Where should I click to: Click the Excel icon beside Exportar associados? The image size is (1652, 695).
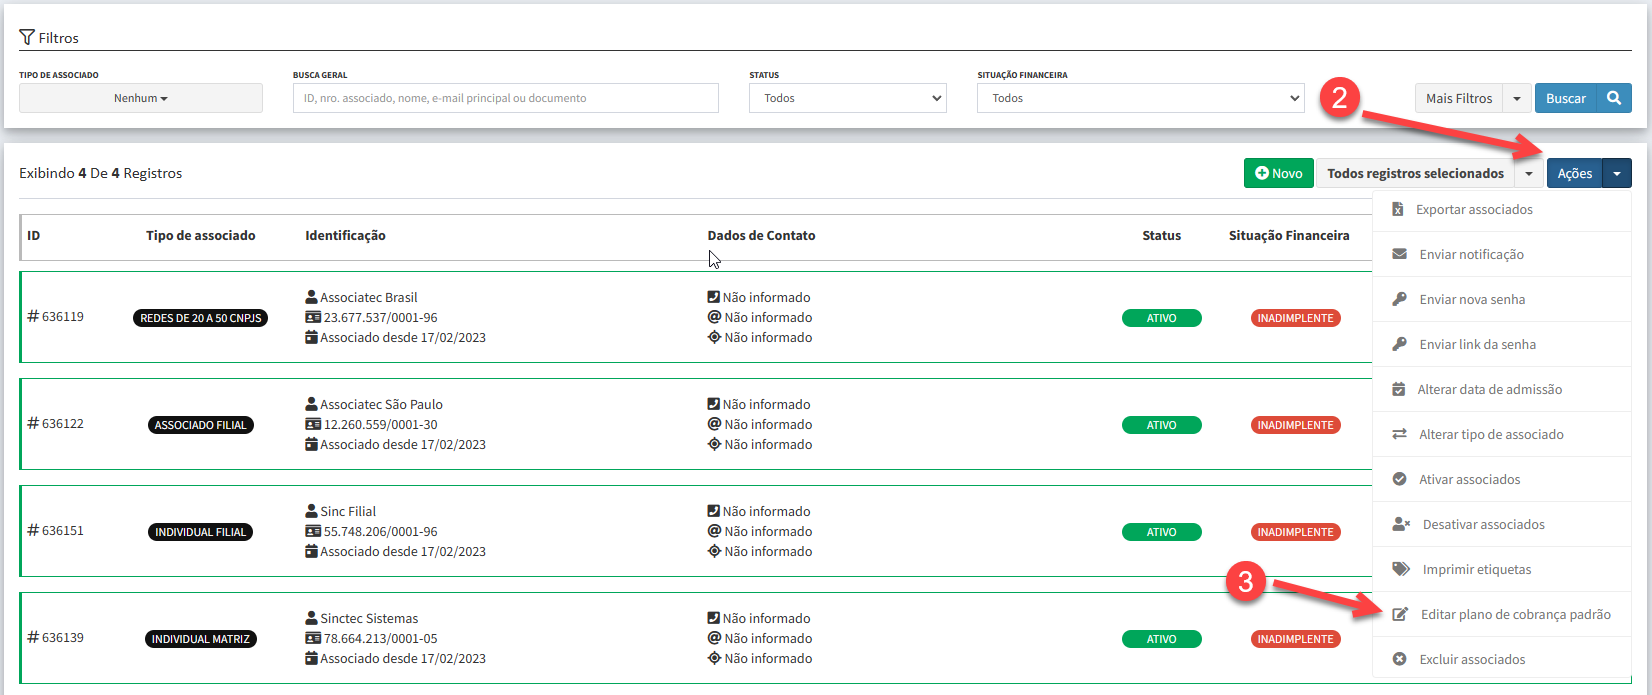(1398, 209)
